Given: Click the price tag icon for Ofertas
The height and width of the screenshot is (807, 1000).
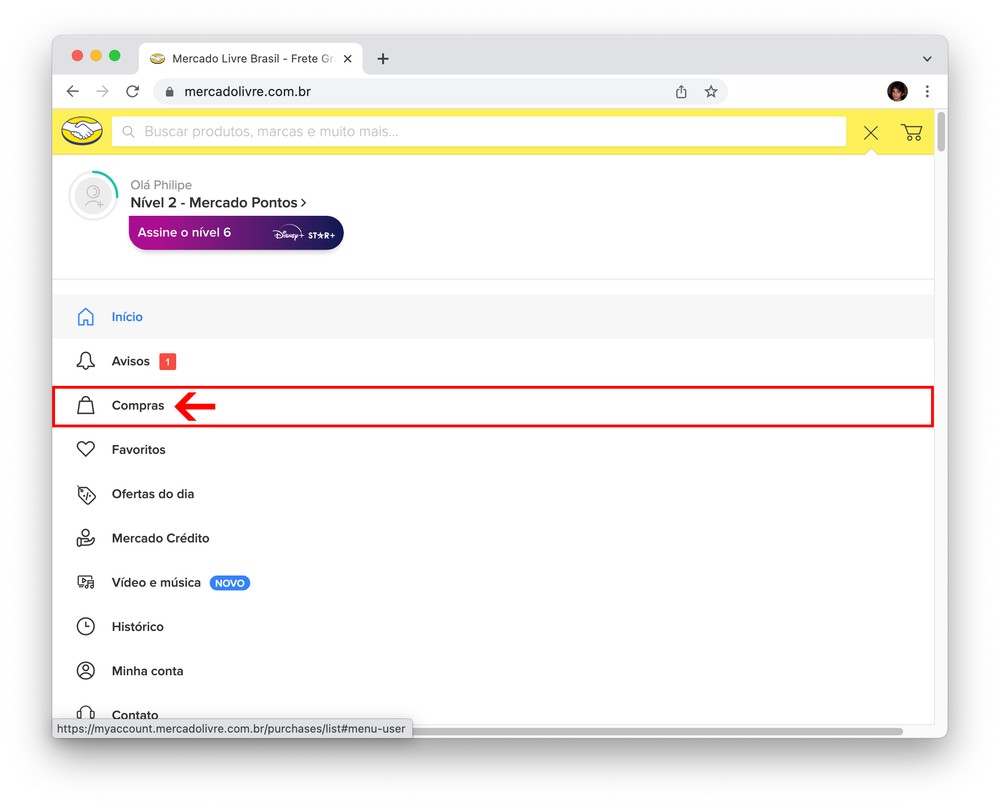Looking at the screenshot, I should tap(85, 494).
